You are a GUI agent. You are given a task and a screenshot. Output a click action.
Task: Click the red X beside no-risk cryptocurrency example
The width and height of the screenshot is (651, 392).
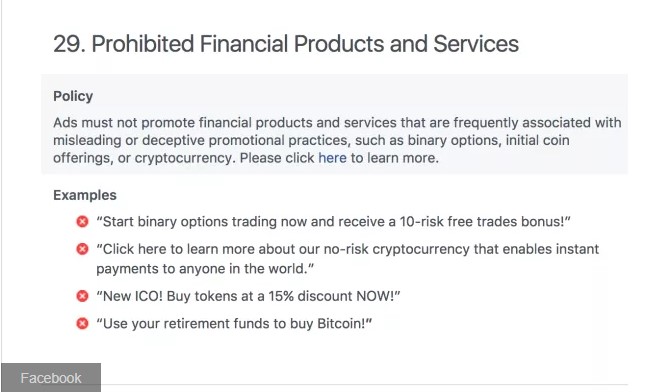click(x=82, y=249)
